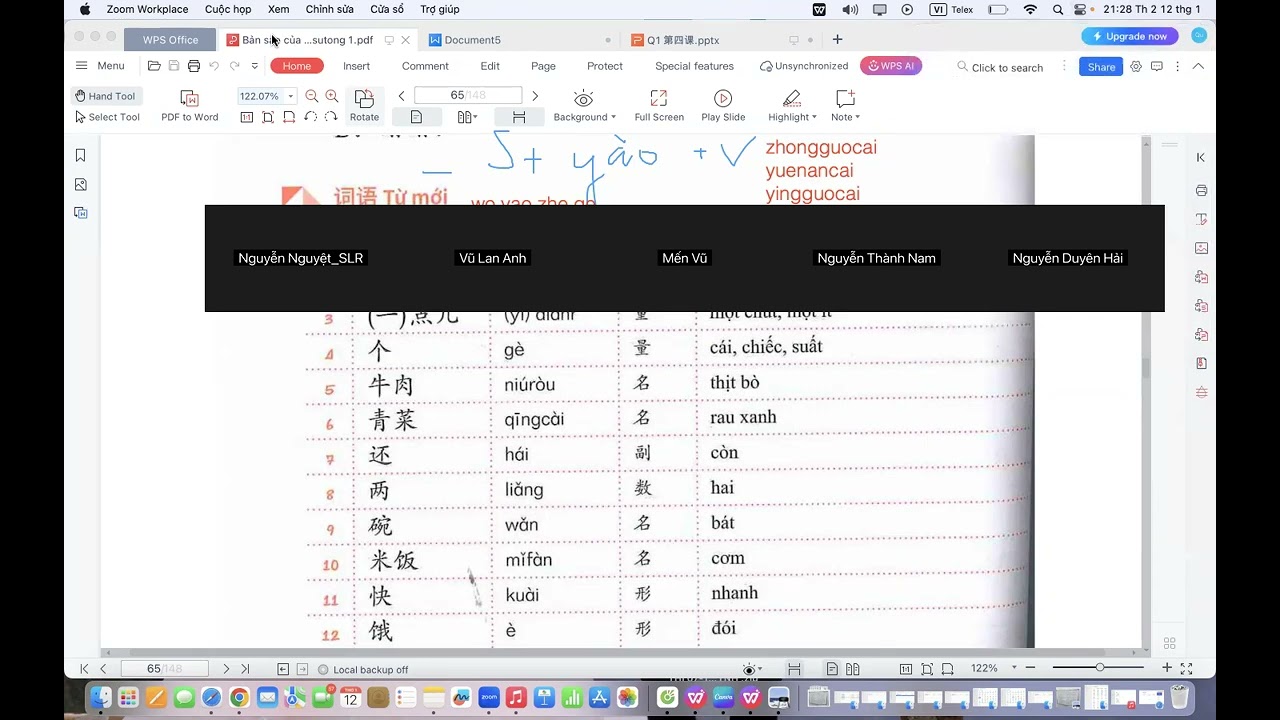The height and width of the screenshot is (720, 1280).
Task: Open the 122% zoom dropdown in status bar
Action: pyautogui.click(x=1014, y=668)
